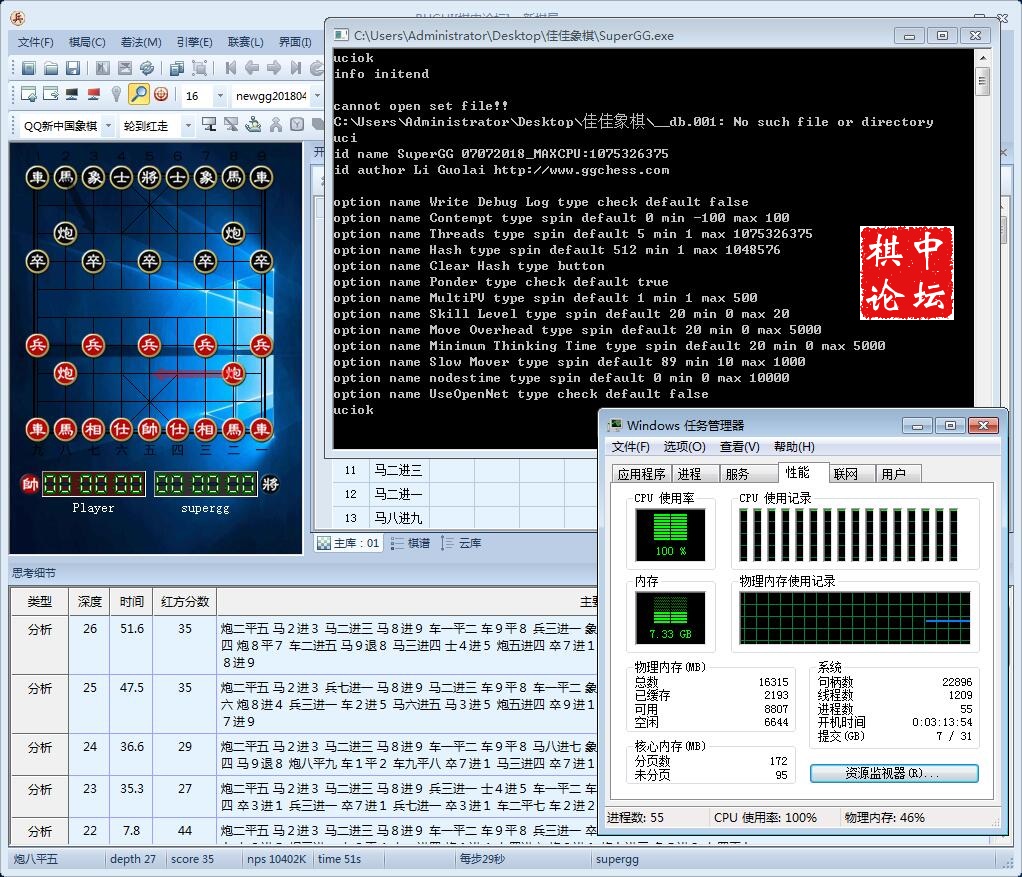
Task: Select the 主库 : 01 tab
Action: tap(349, 543)
